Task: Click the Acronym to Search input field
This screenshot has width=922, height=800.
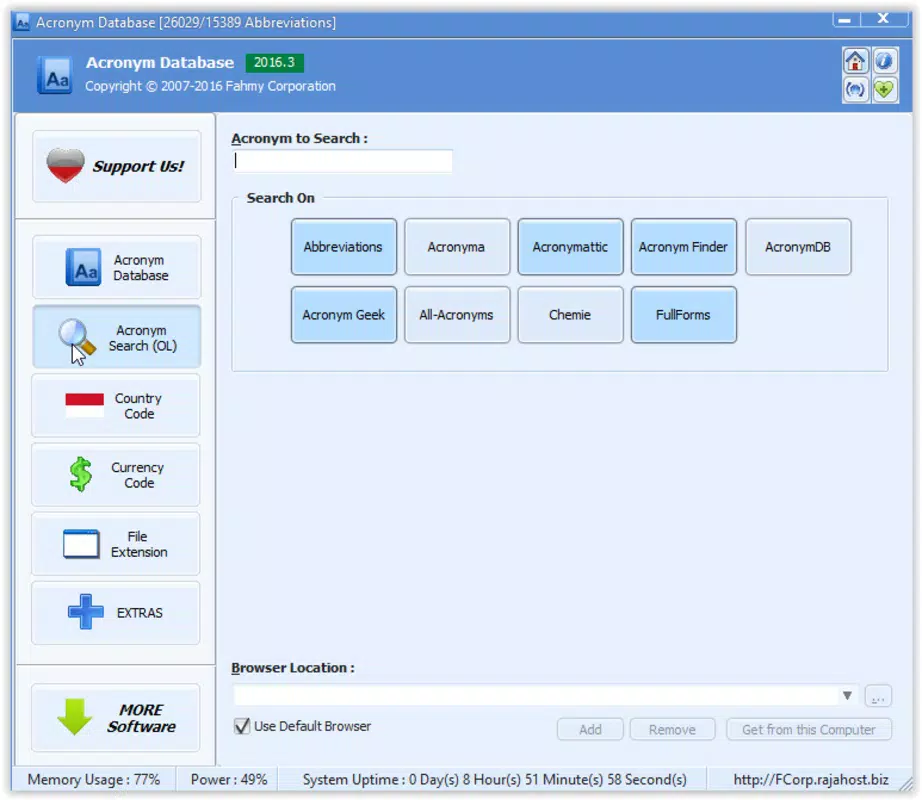Action: 343,161
